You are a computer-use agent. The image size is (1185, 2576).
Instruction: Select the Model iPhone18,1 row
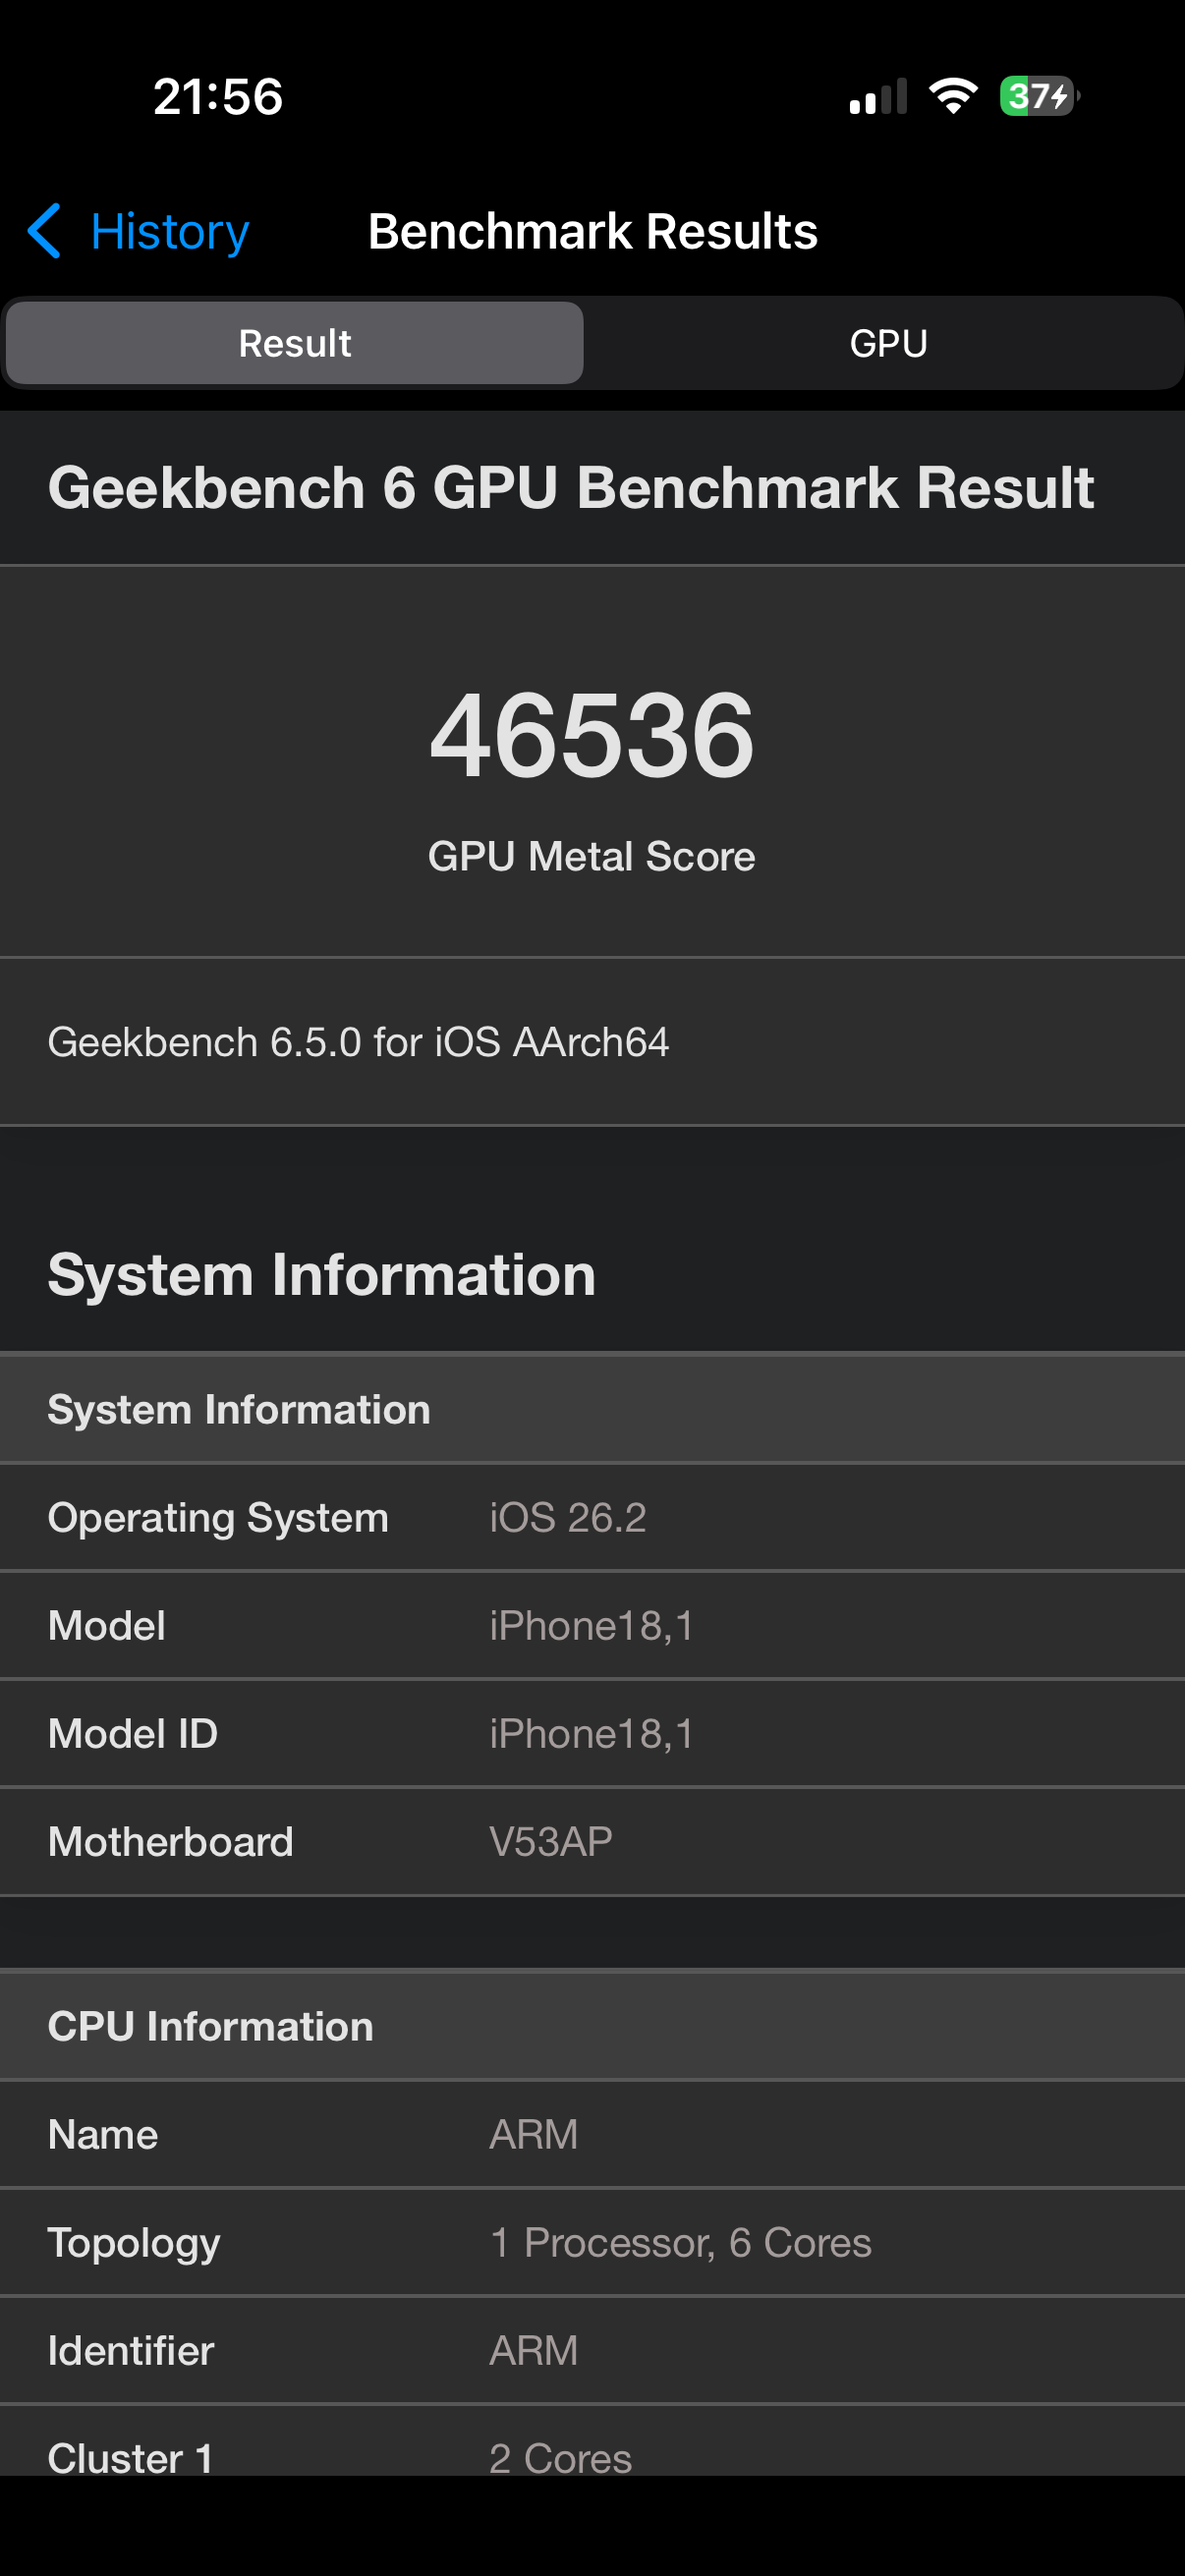[x=592, y=1626]
